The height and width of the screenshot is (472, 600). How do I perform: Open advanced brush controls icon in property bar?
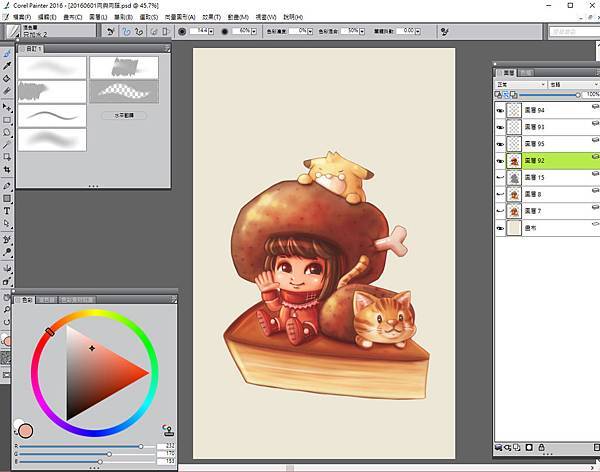[444, 31]
